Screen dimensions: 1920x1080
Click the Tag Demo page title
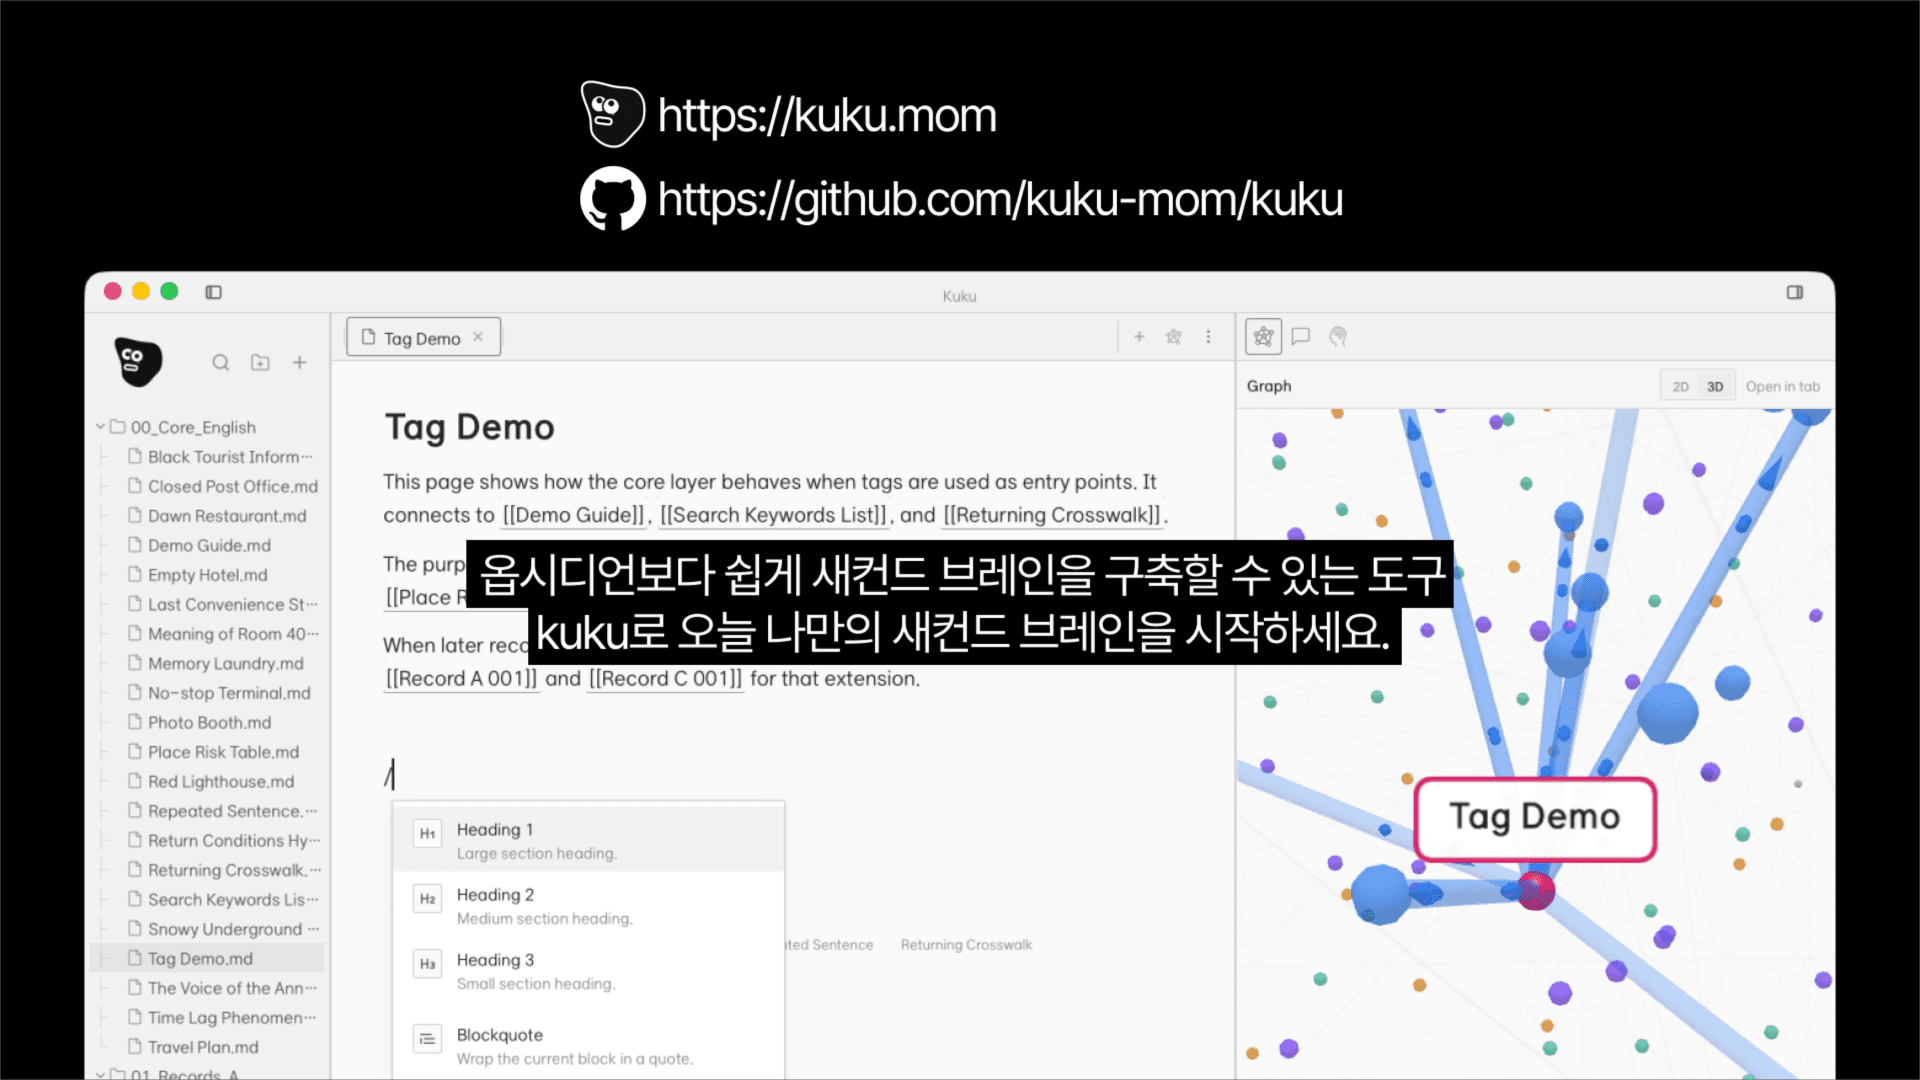pyautogui.click(x=470, y=428)
